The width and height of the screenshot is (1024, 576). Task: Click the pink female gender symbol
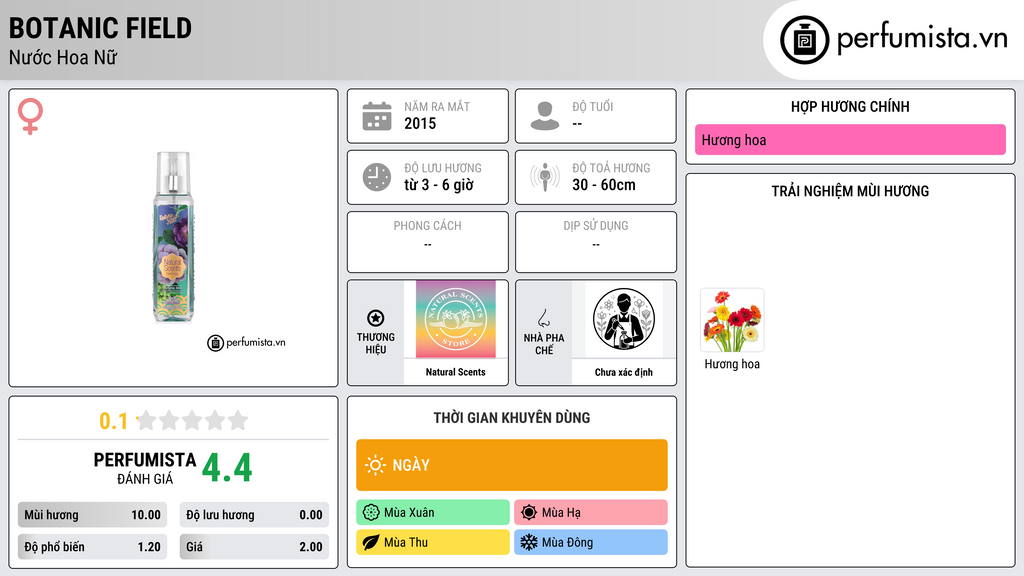tap(30, 116)
